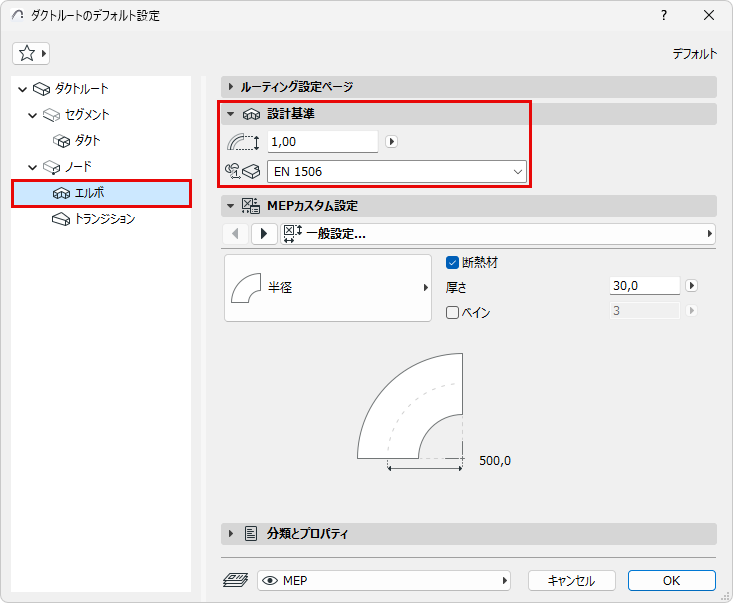Click the MEPカスタム設定 panel icon
This screenshot has width=733, height=603.
[x=251, y=206]
